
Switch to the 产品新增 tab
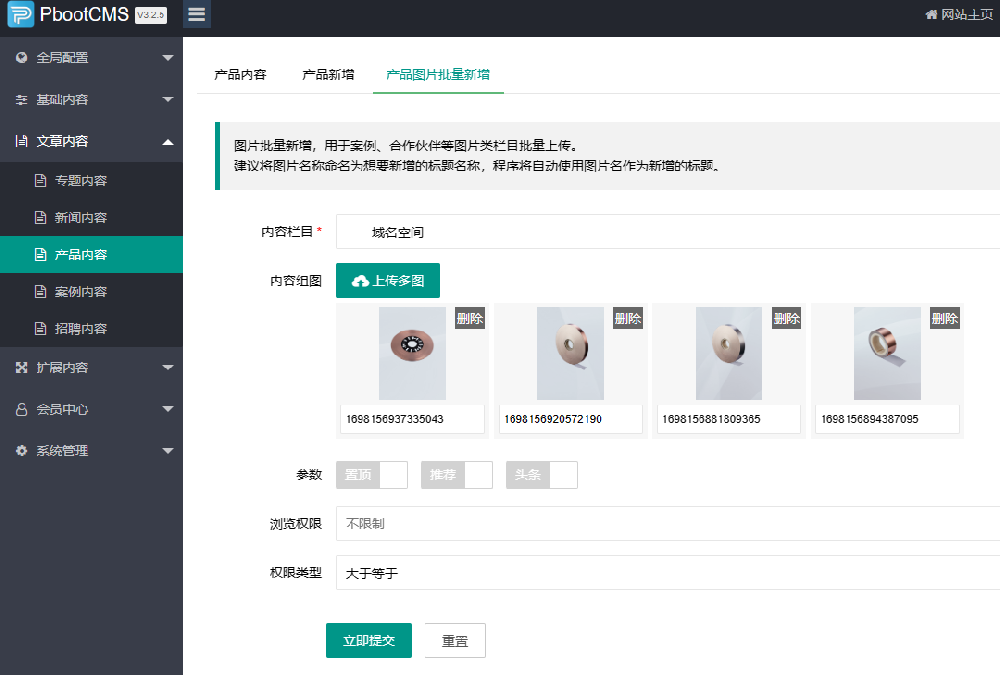coord(327,73)
